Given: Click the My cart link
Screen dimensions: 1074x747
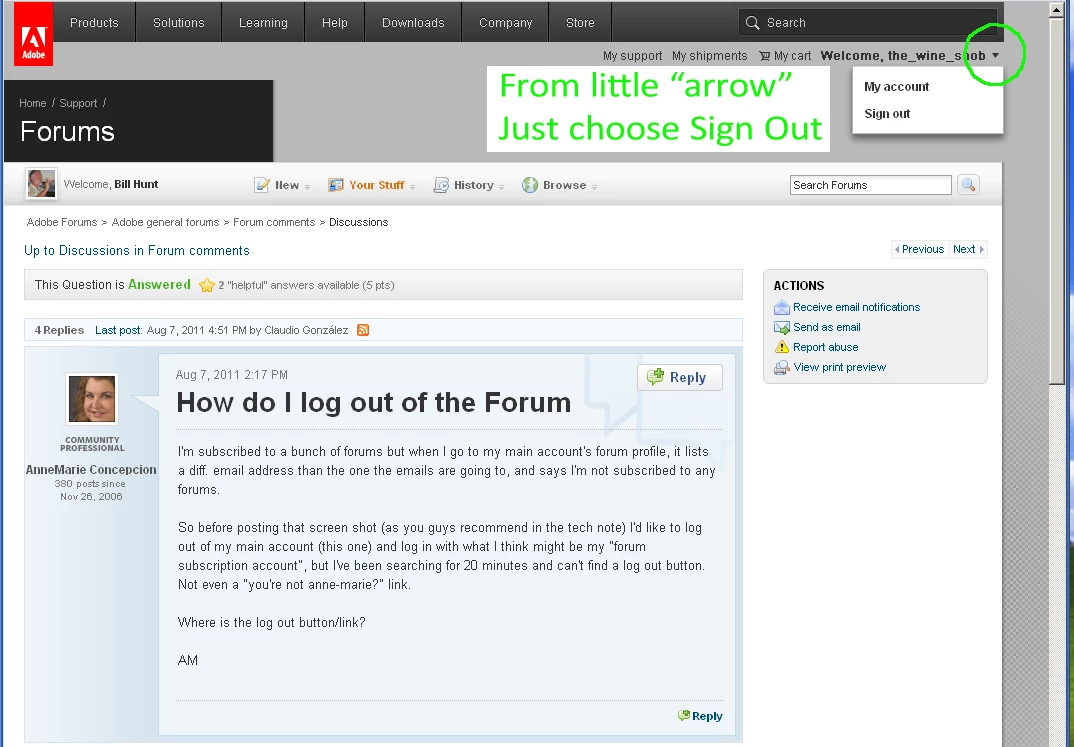Looking at the screenshot, I should pyautogui.click(x=792, y=56).
